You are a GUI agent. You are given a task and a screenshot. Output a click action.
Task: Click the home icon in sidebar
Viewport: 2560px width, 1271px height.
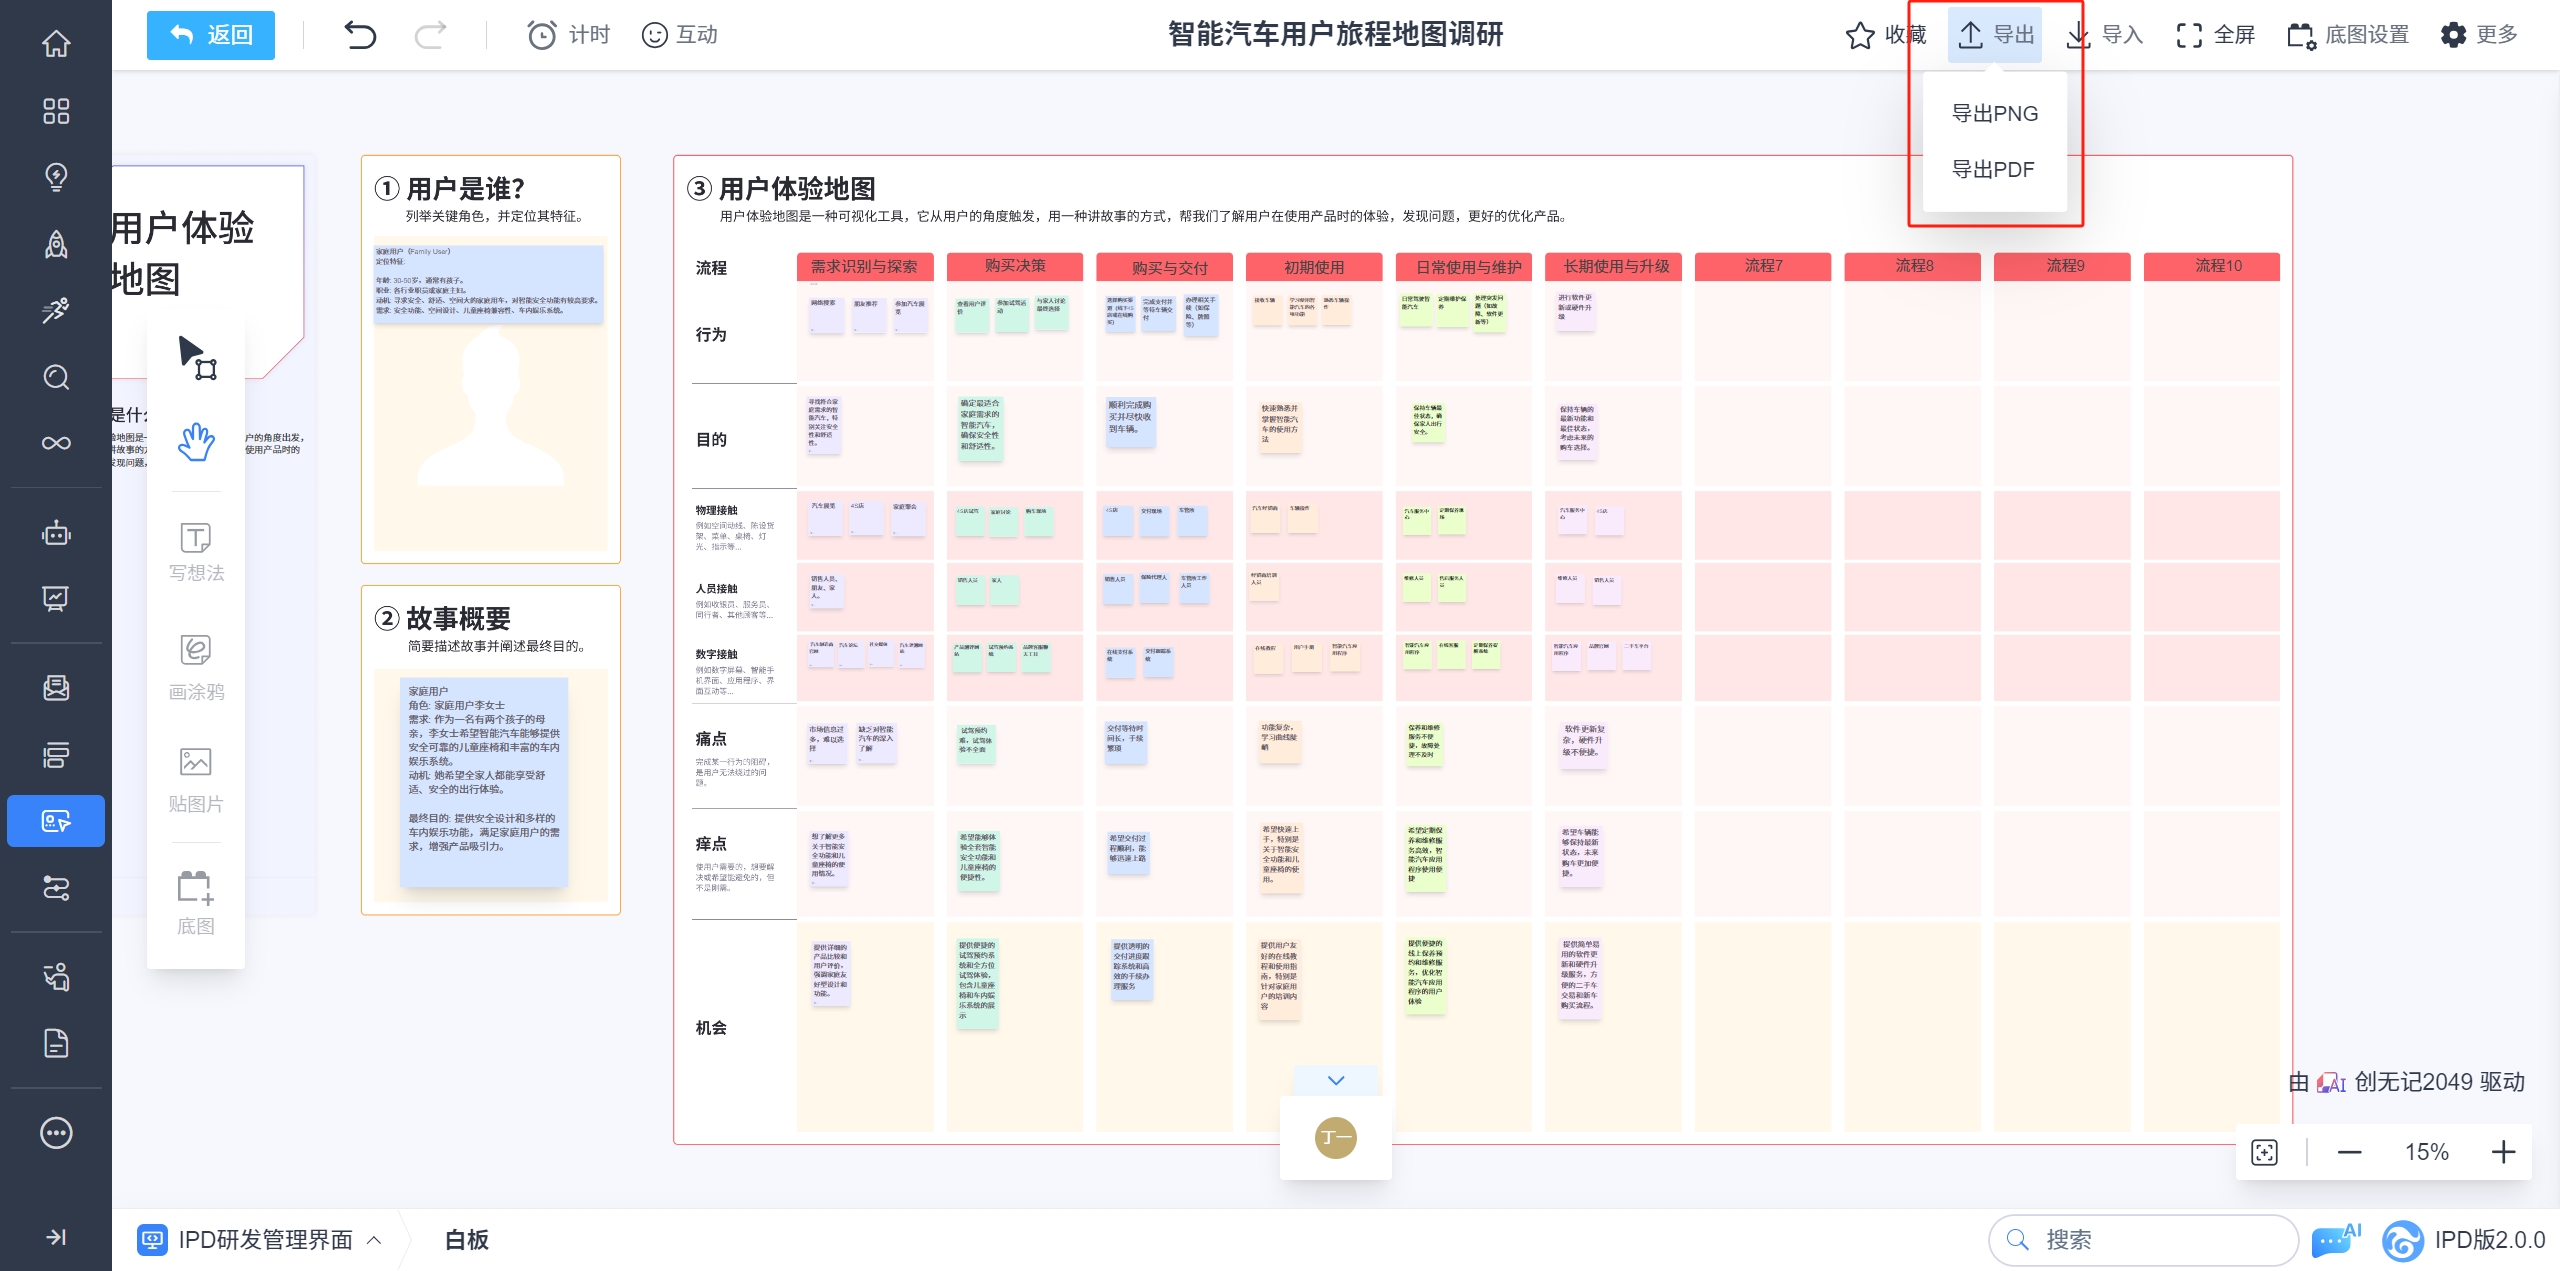[56, 44]
